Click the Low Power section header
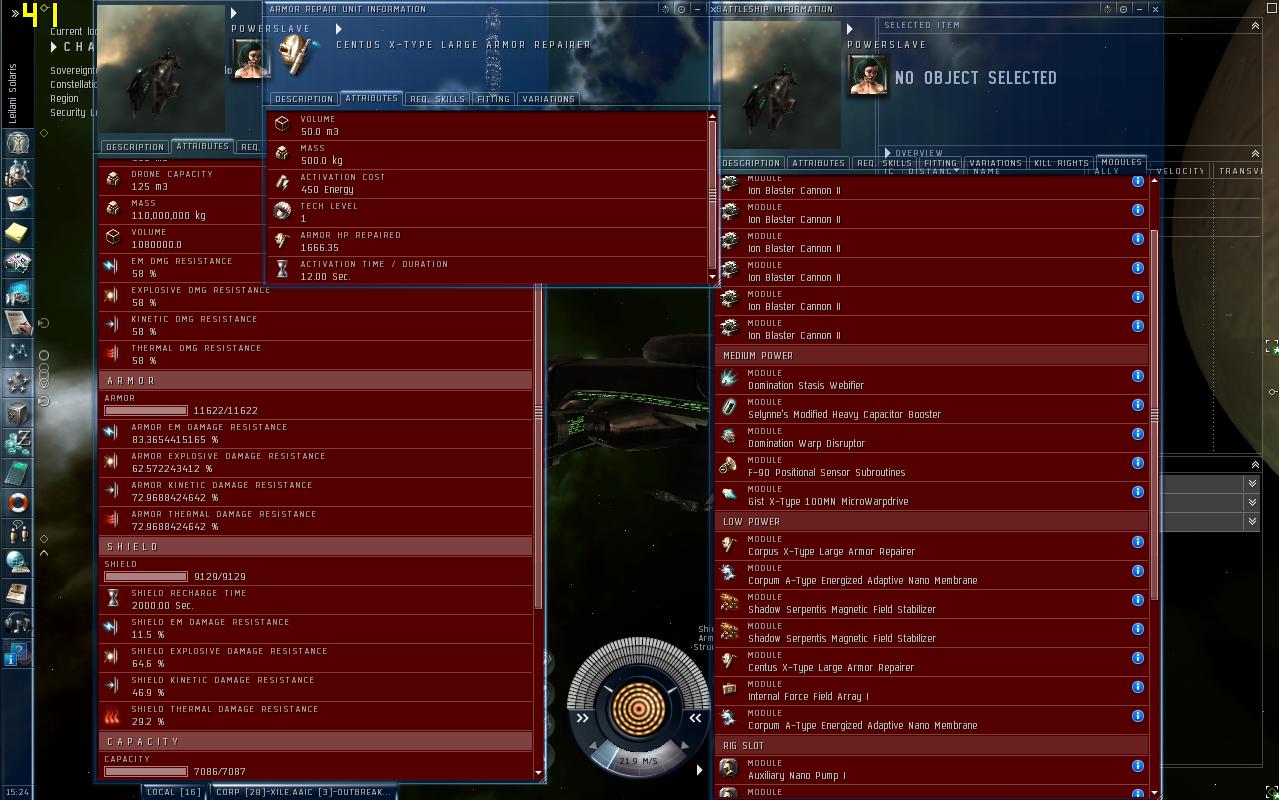Viewport: 1279px width, 800px height. pos(931,522)
